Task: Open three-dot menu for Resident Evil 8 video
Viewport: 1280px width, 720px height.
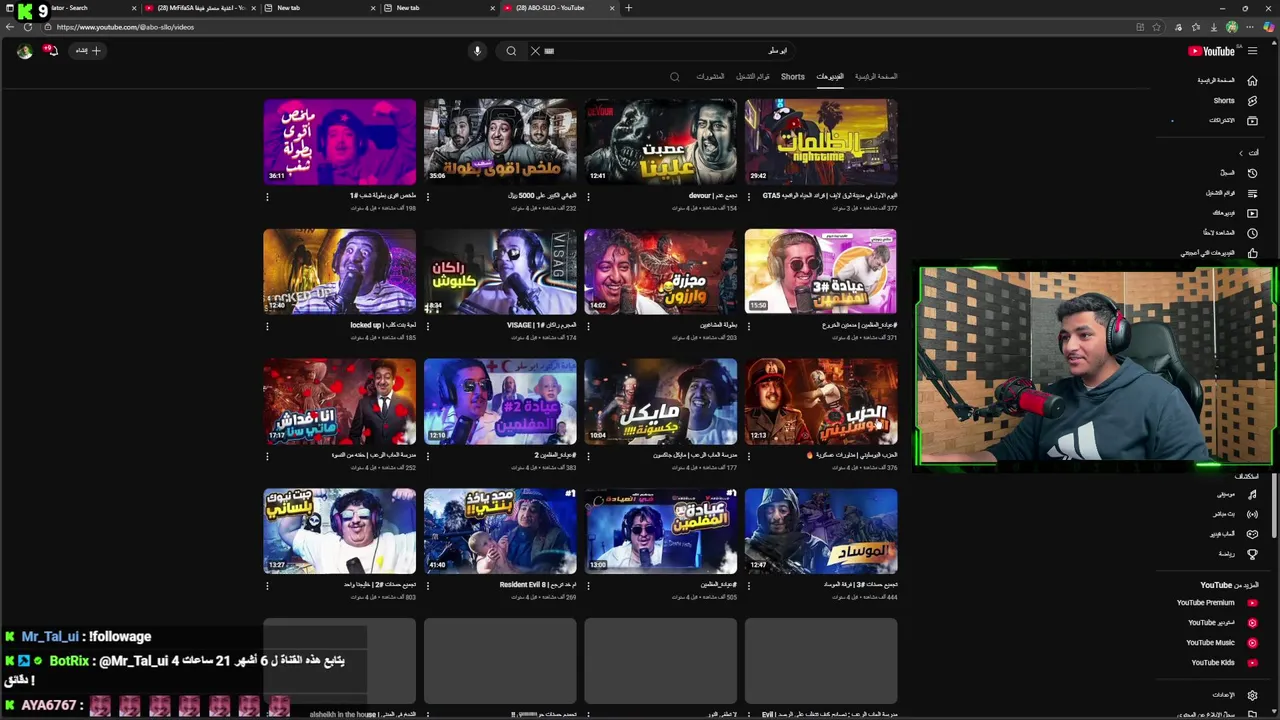Action: pos(428,586)
